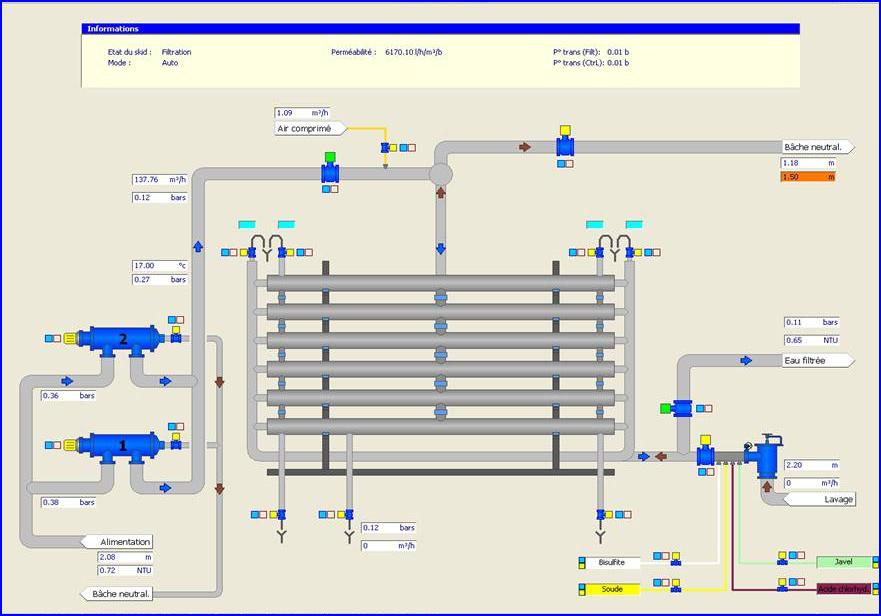
Task: Select the yellow Soude chemical label
Action: tap(612, 589)
